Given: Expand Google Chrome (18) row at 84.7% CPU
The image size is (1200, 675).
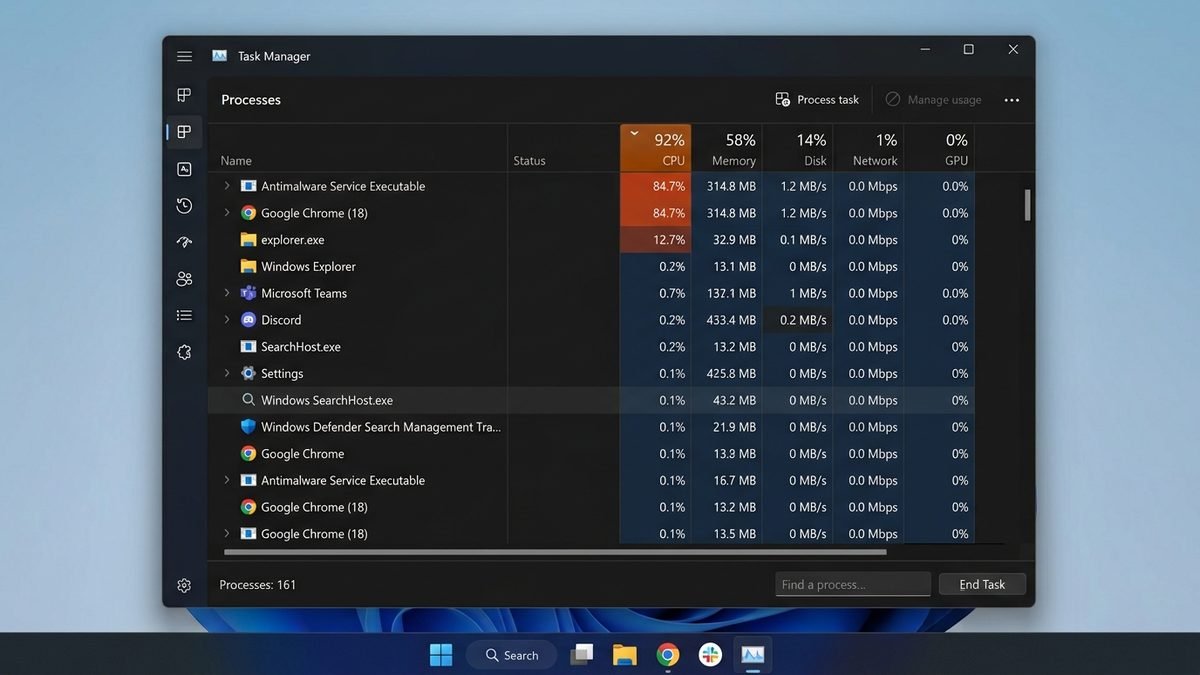Looking at the screenshot, I should (x=227, y=213).
